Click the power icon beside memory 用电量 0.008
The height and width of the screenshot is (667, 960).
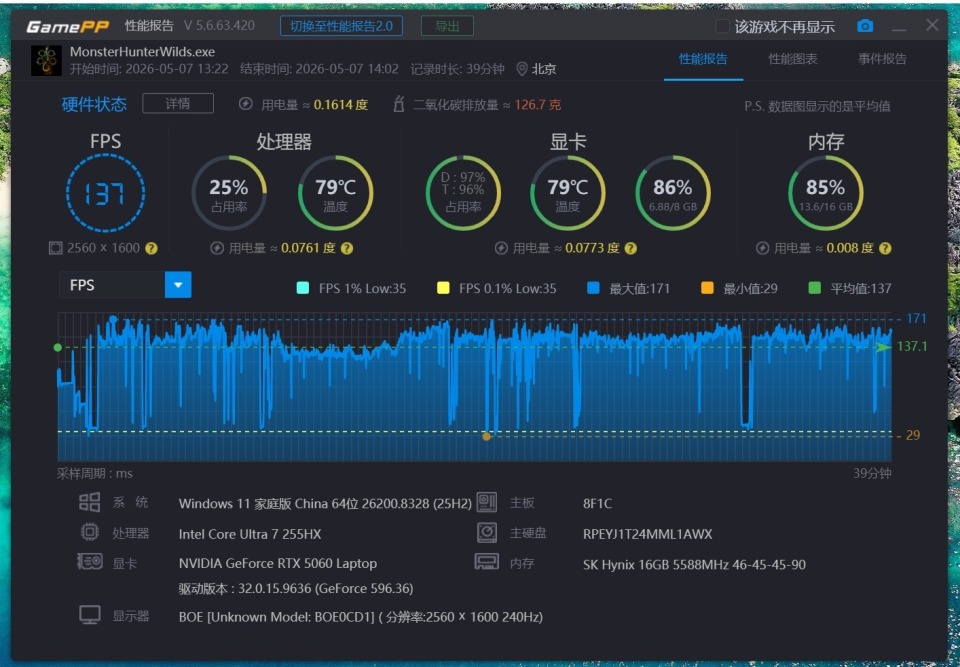click(x=762, y=248)
